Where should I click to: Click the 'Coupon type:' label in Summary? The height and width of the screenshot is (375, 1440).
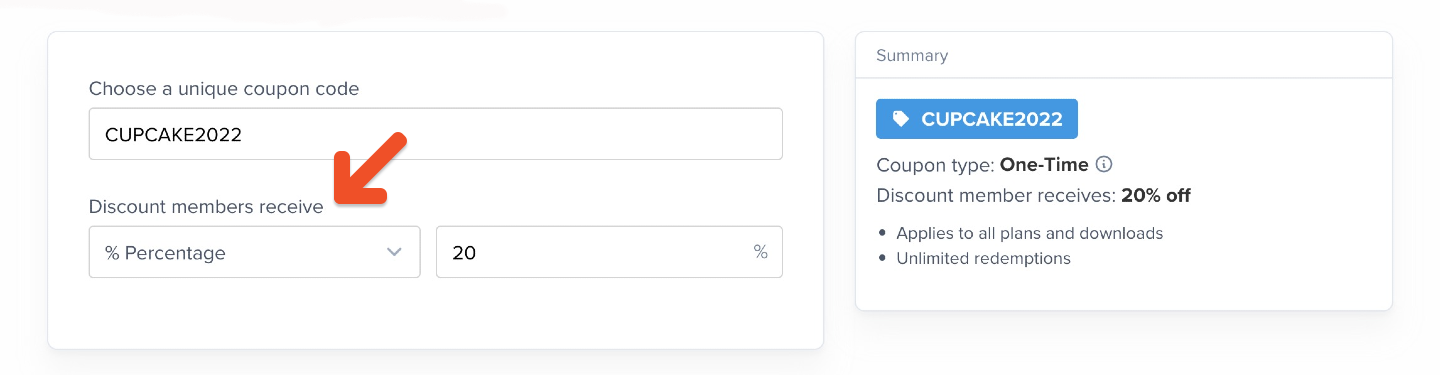935,165
